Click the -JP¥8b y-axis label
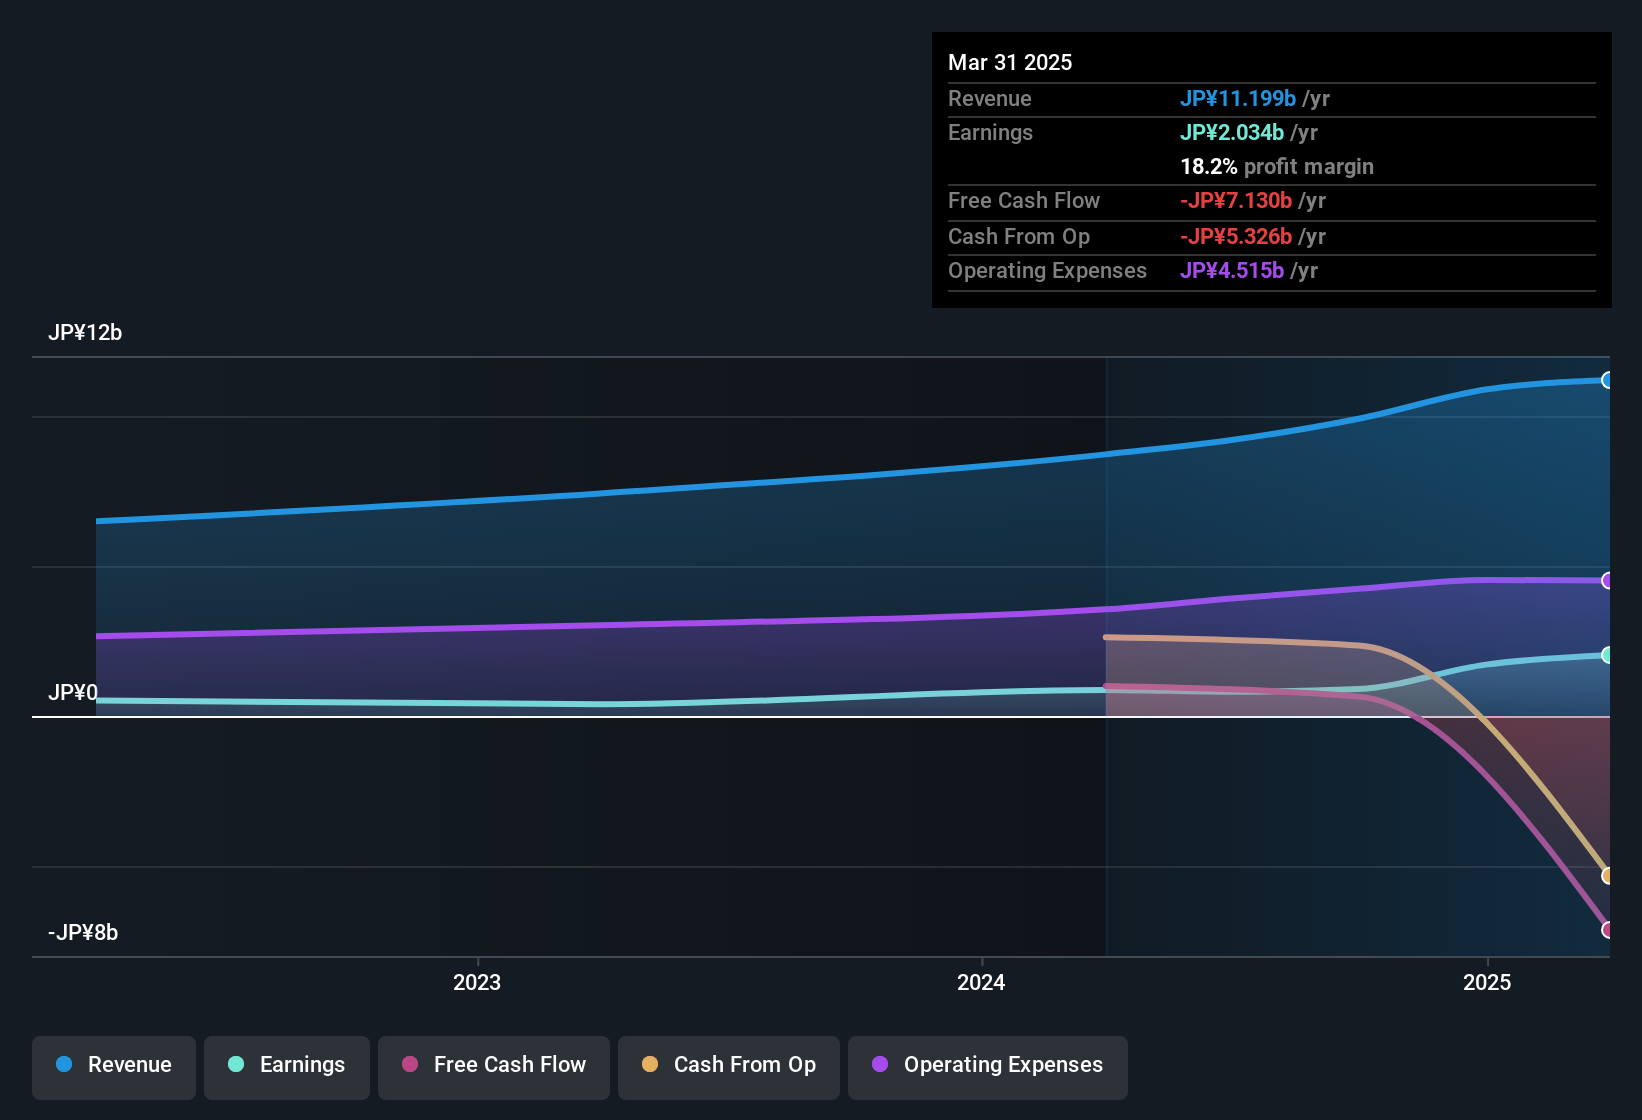The height and width of the screenshot is (1120, 1642). (83, 932)
